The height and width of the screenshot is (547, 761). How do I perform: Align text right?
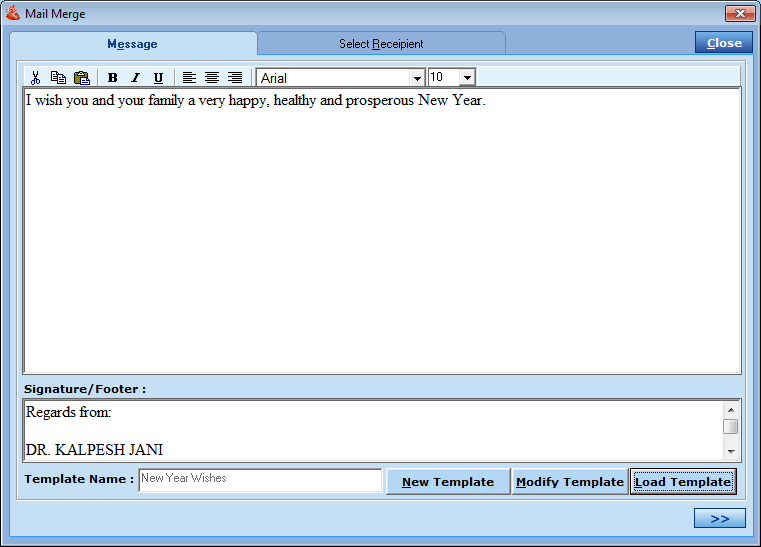coord(235,78)
